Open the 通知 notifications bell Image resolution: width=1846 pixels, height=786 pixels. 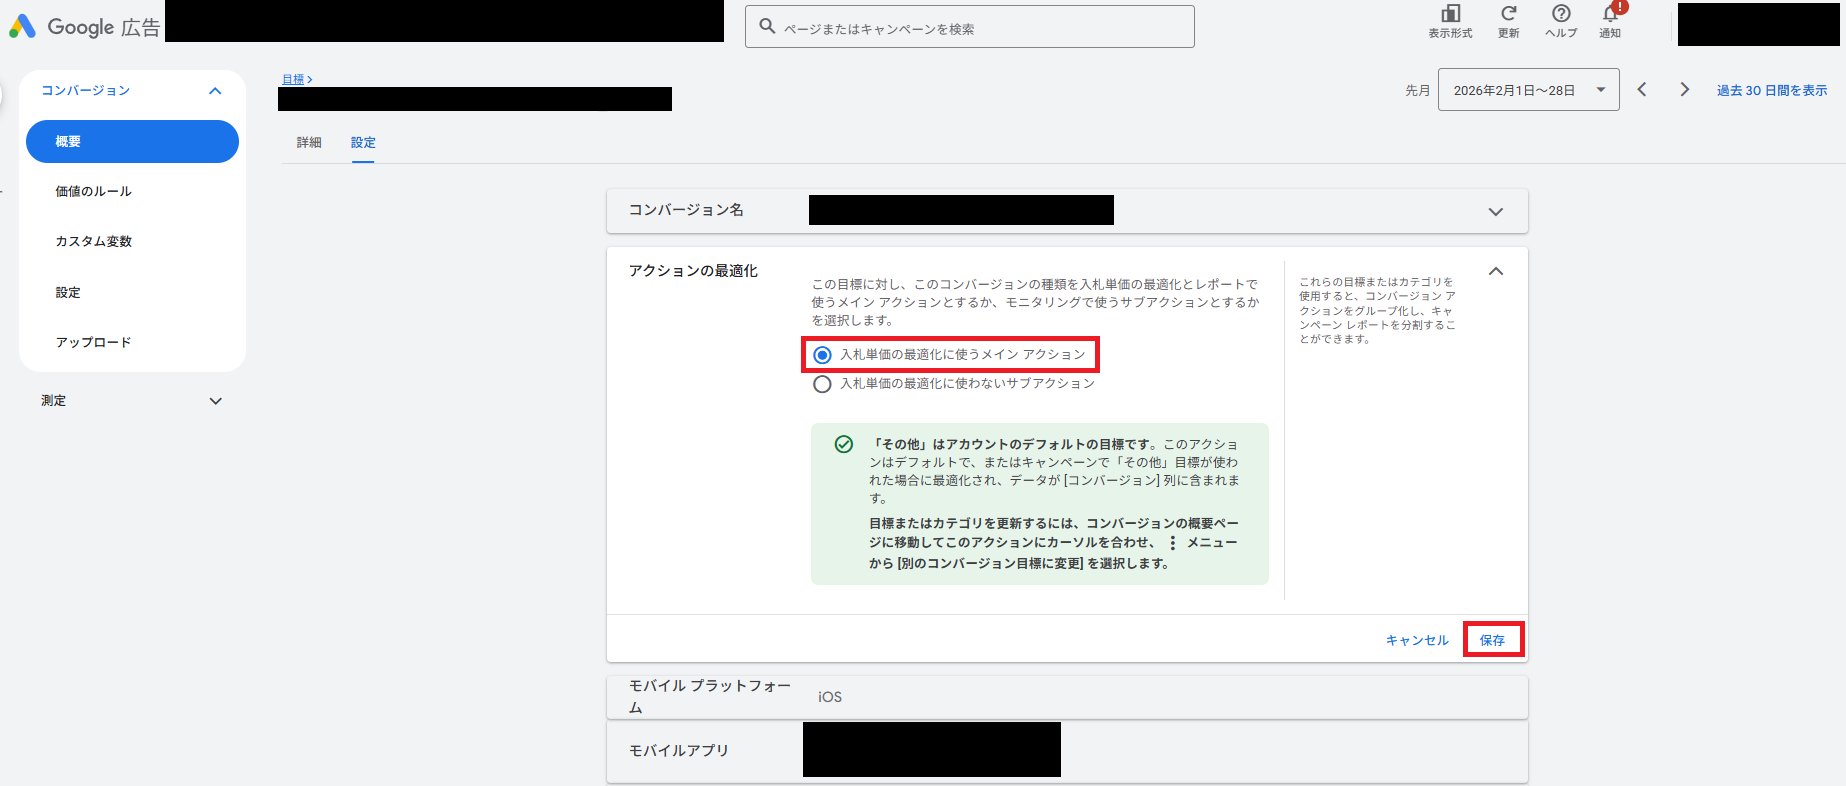coord(1610,14)
